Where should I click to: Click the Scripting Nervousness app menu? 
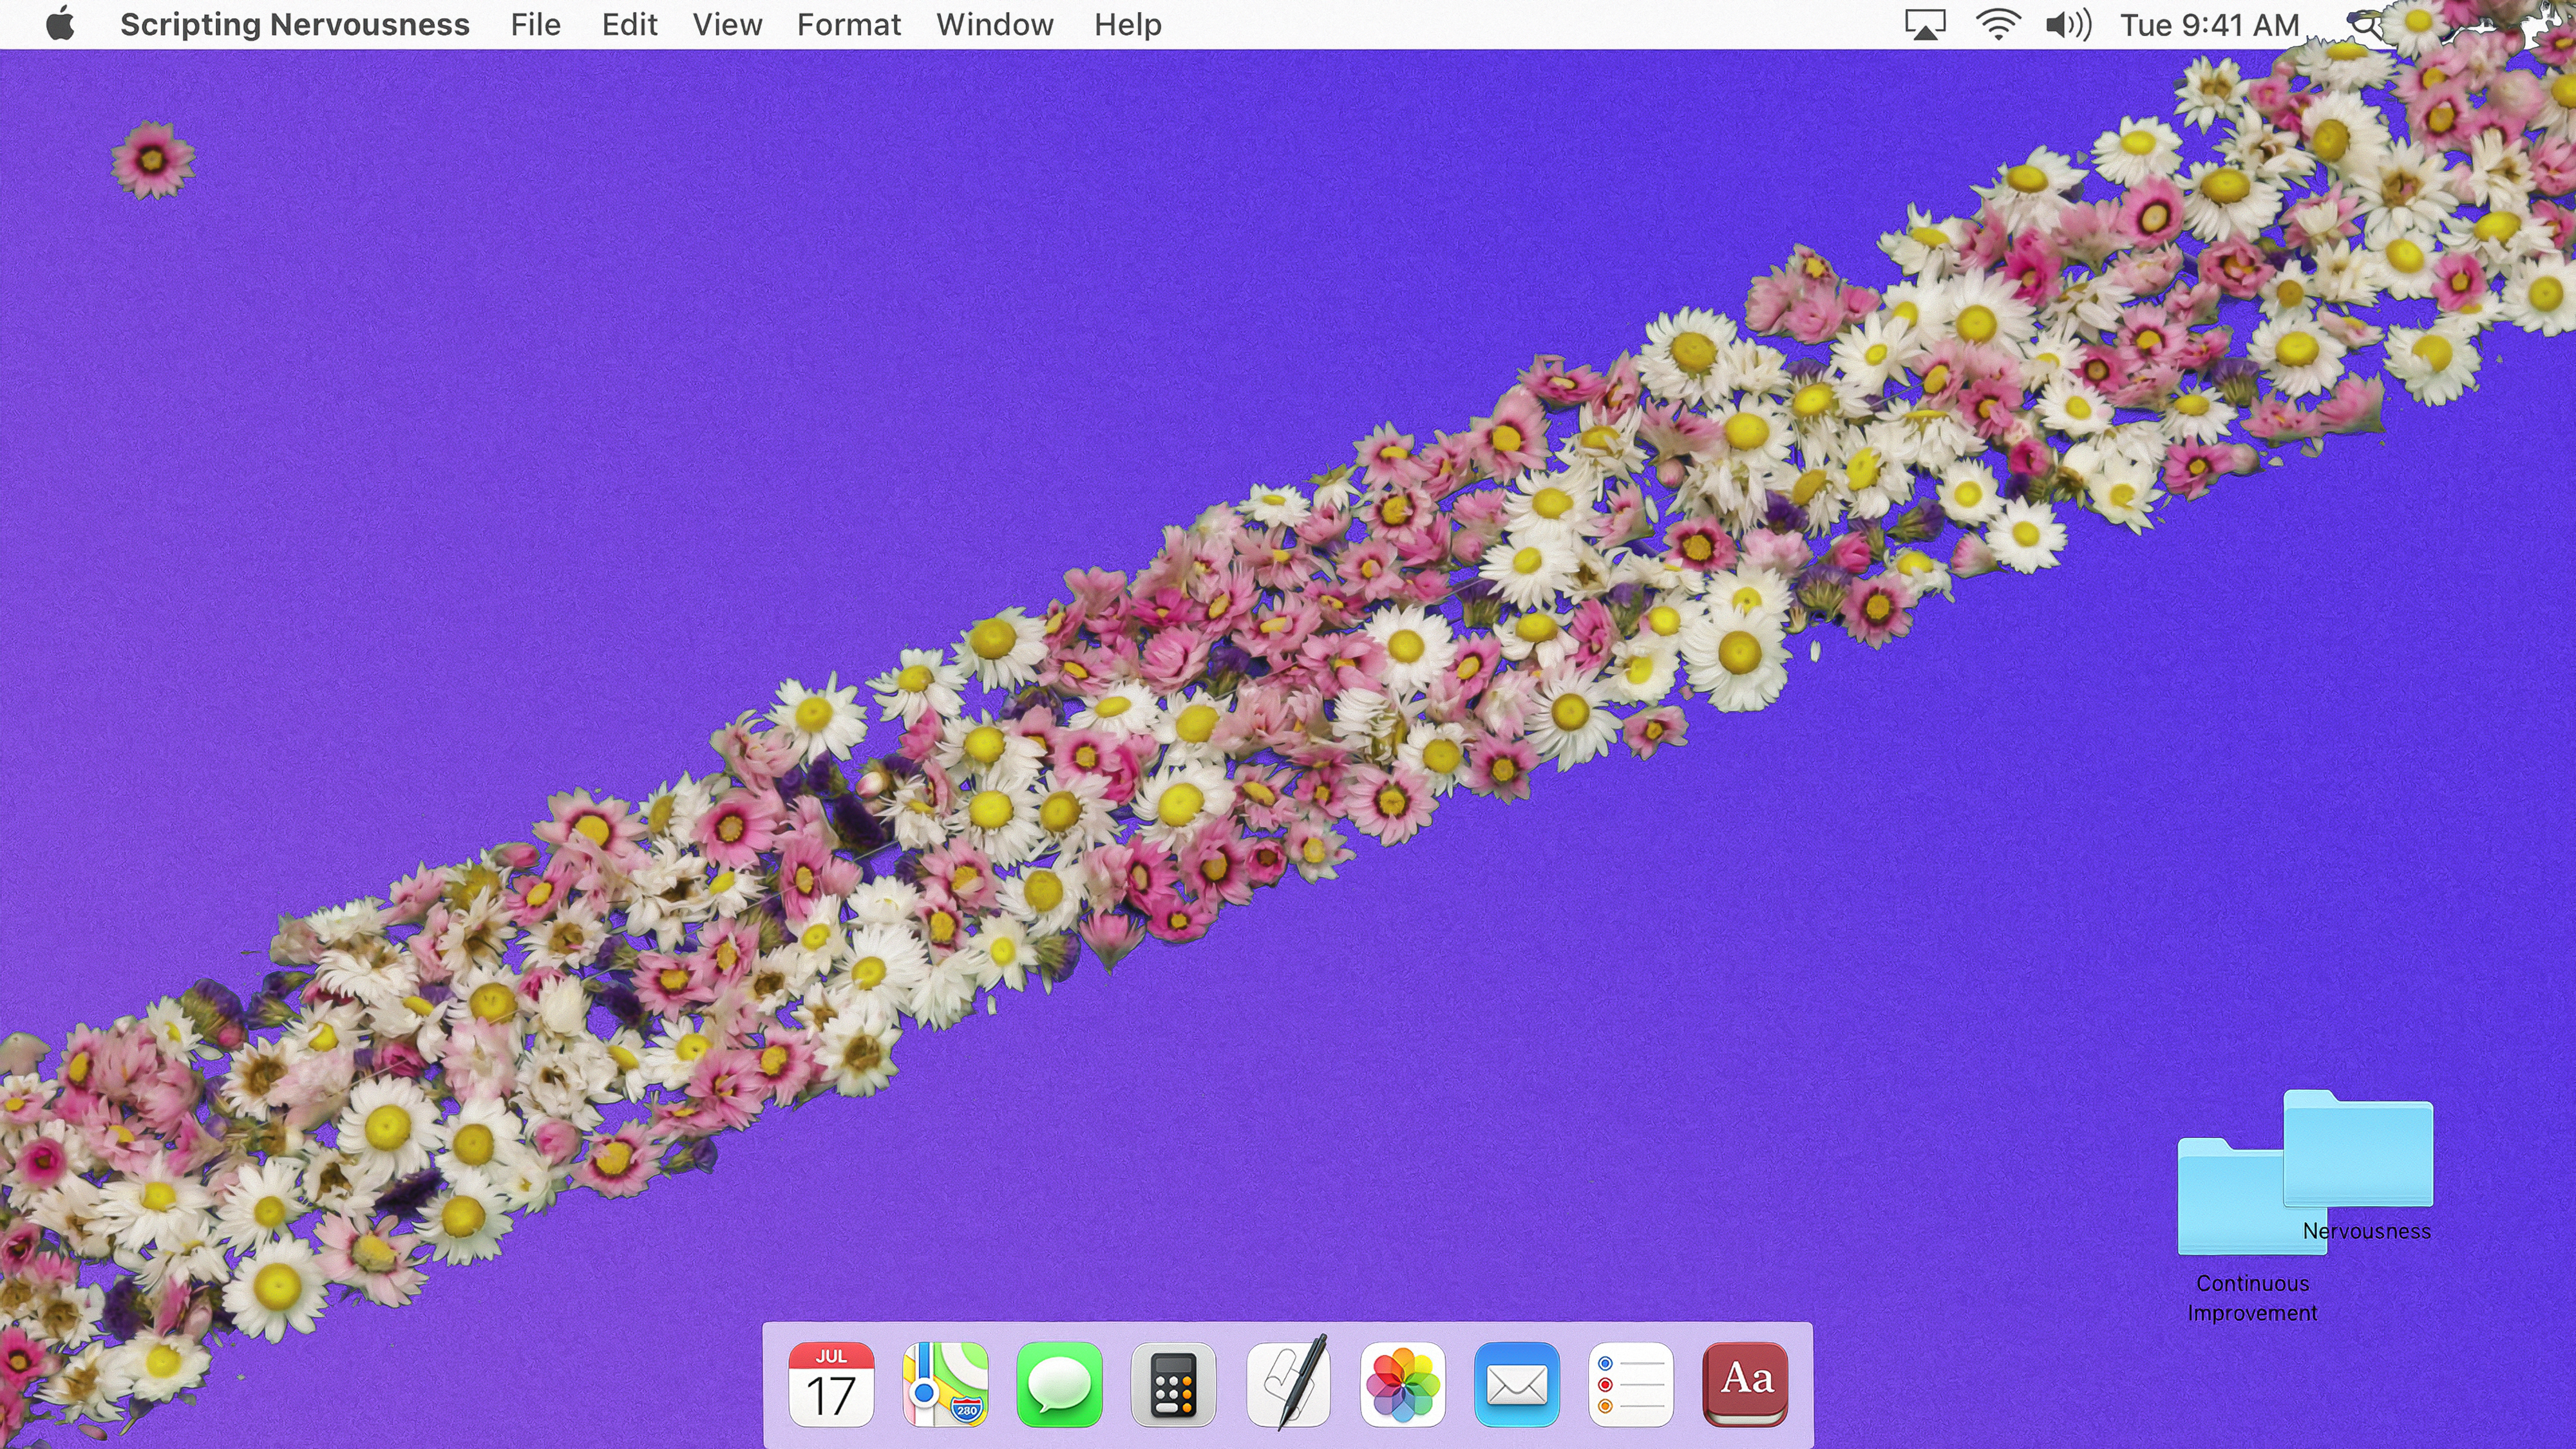point(294,25)
